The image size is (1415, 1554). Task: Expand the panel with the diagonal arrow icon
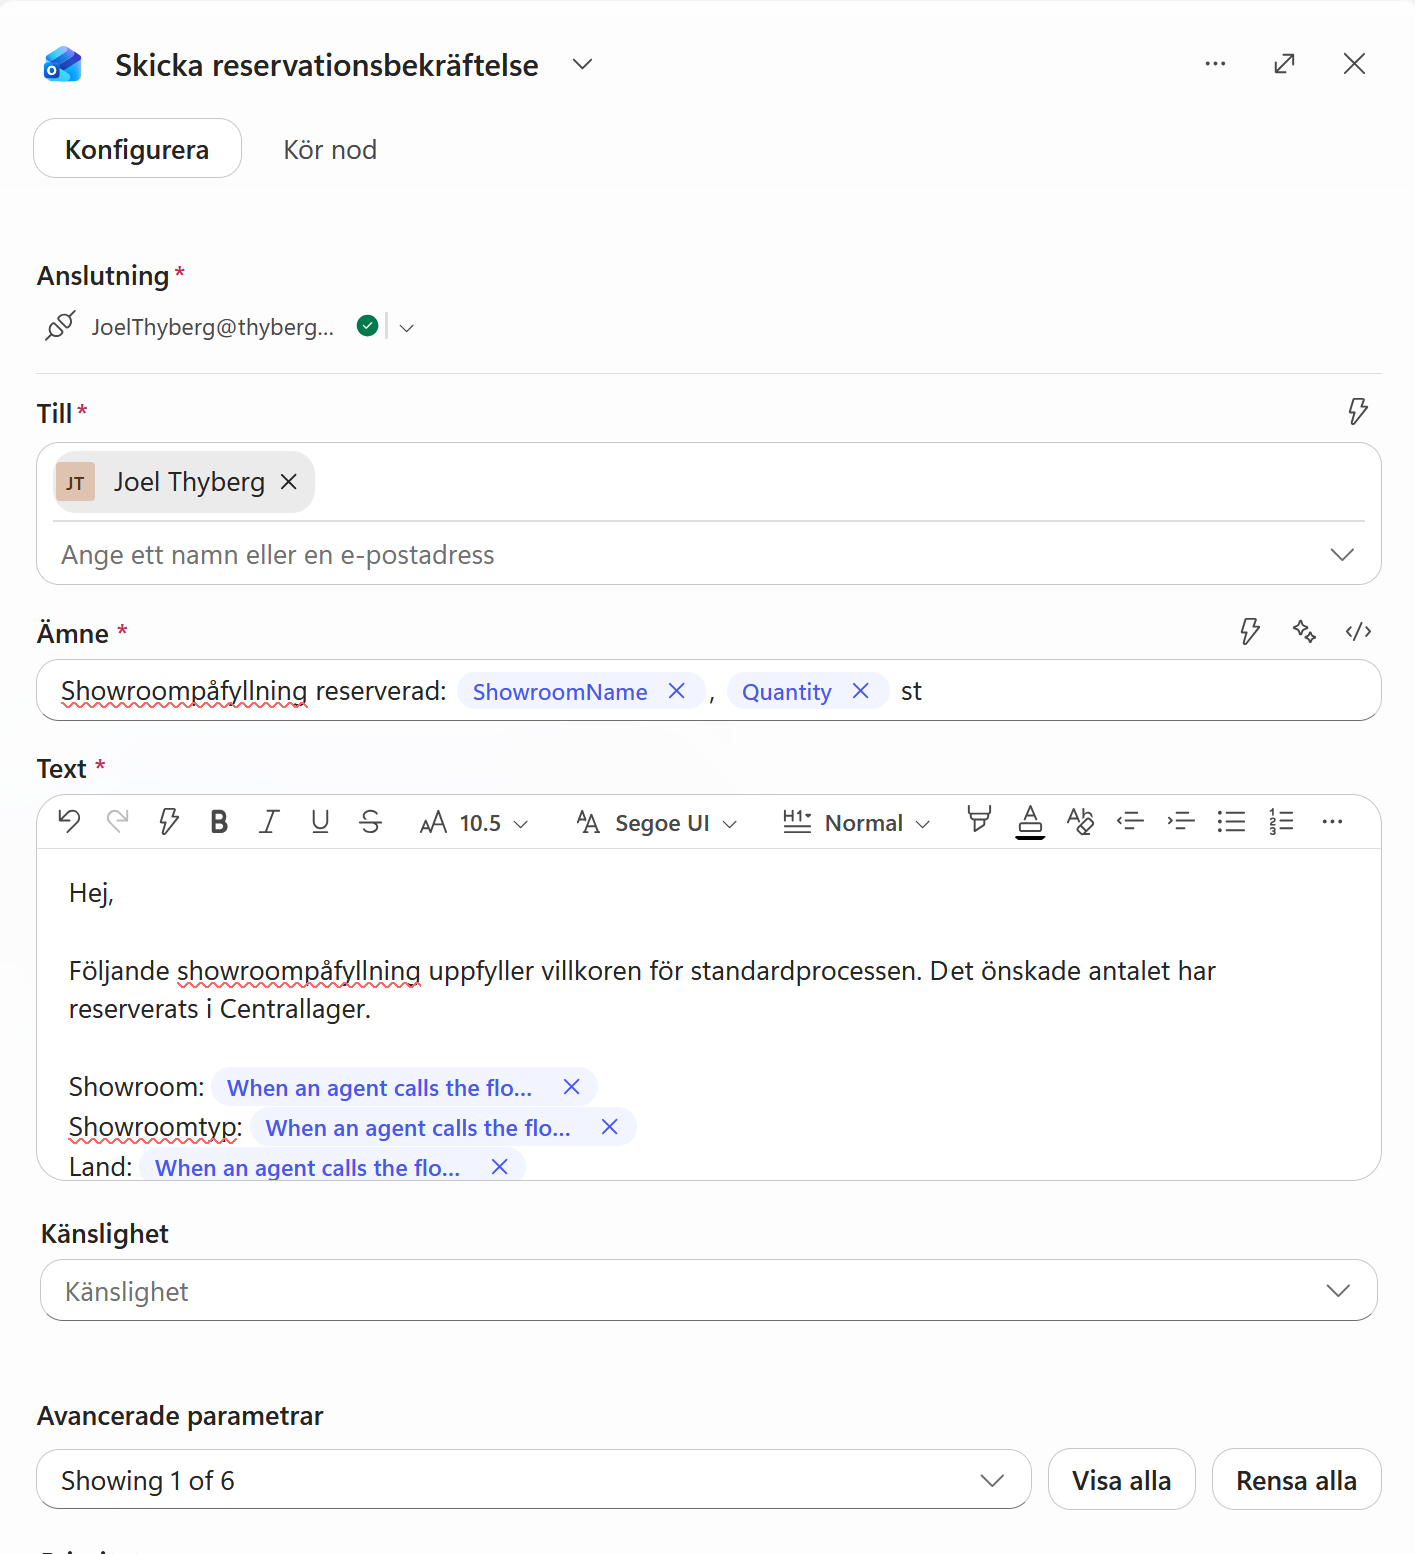click(1285, 64)
